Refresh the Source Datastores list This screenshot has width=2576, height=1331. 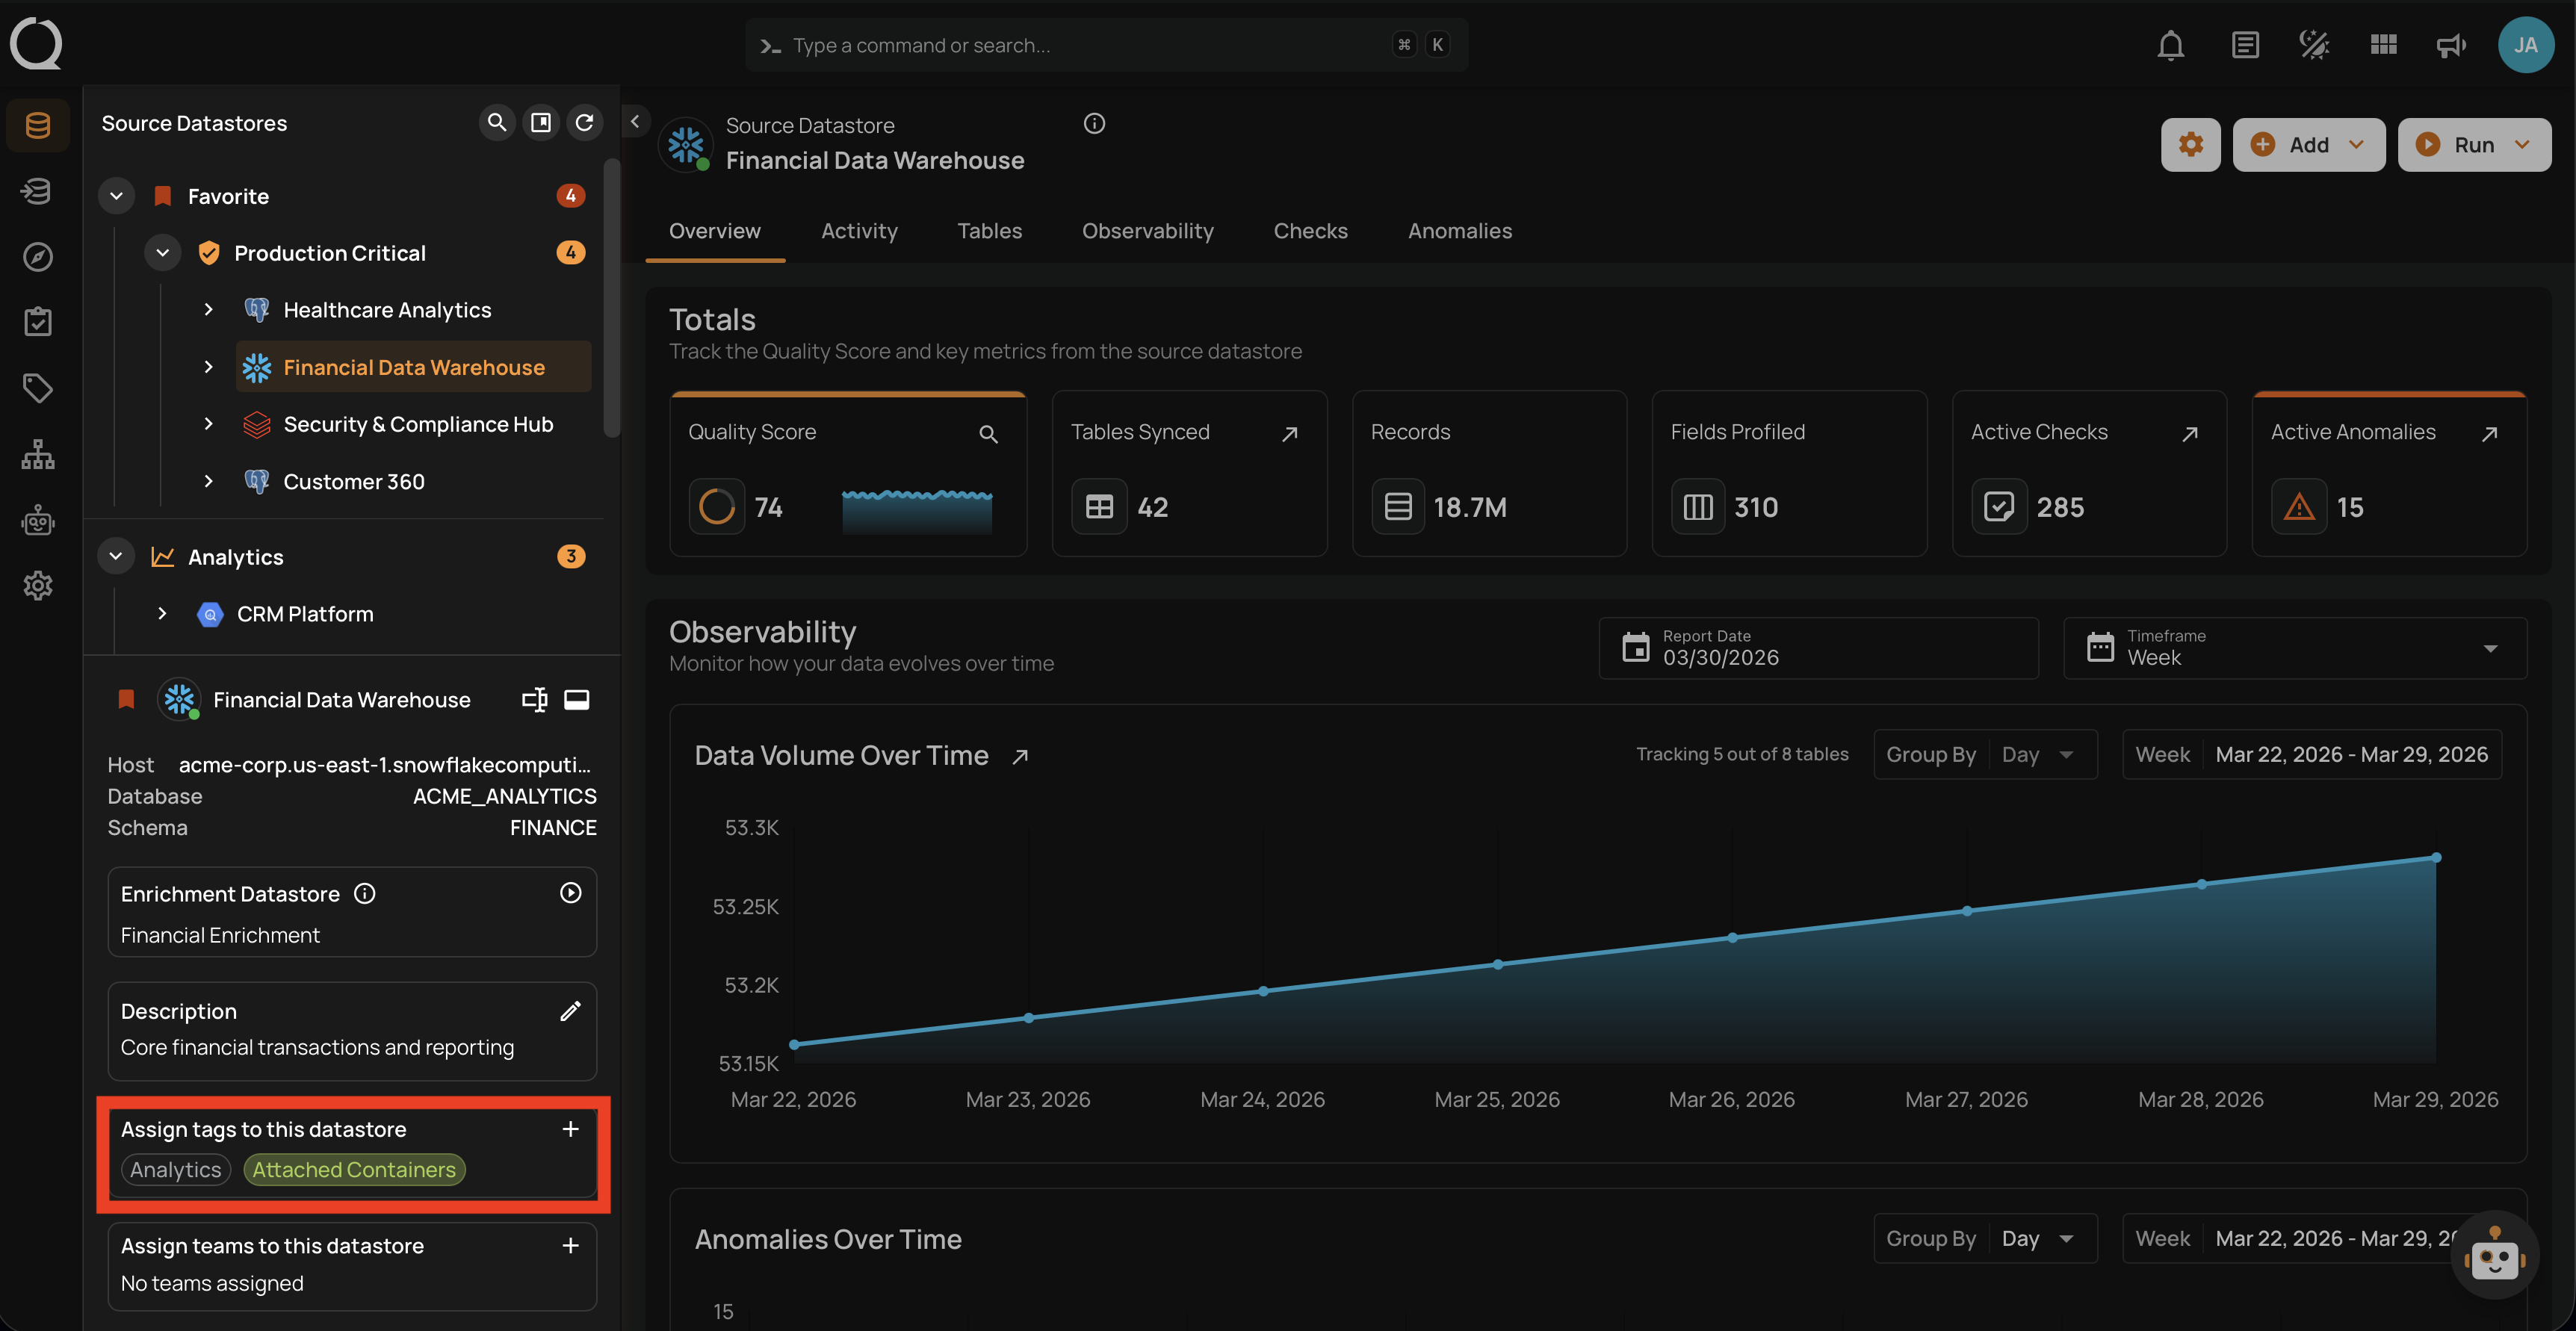pyautogui.click(x=584, y=122)
